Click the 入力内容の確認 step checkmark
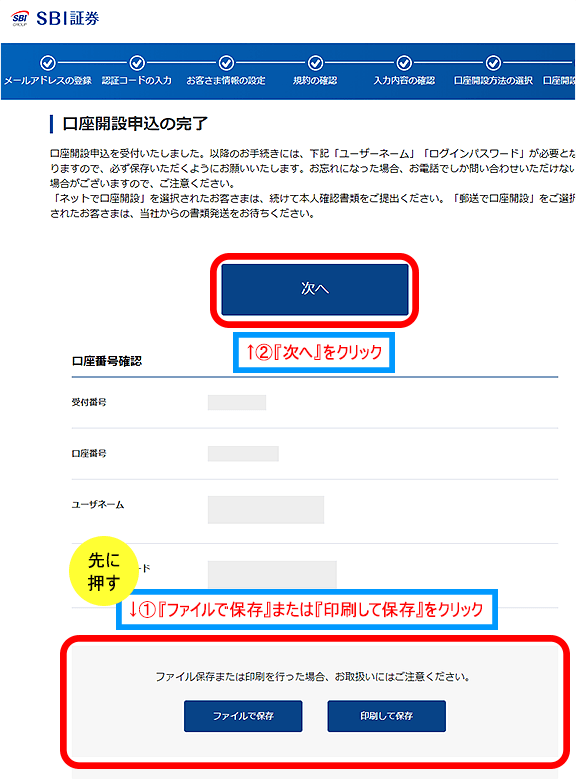The image size is (576, 779). [x=404, y=63]
